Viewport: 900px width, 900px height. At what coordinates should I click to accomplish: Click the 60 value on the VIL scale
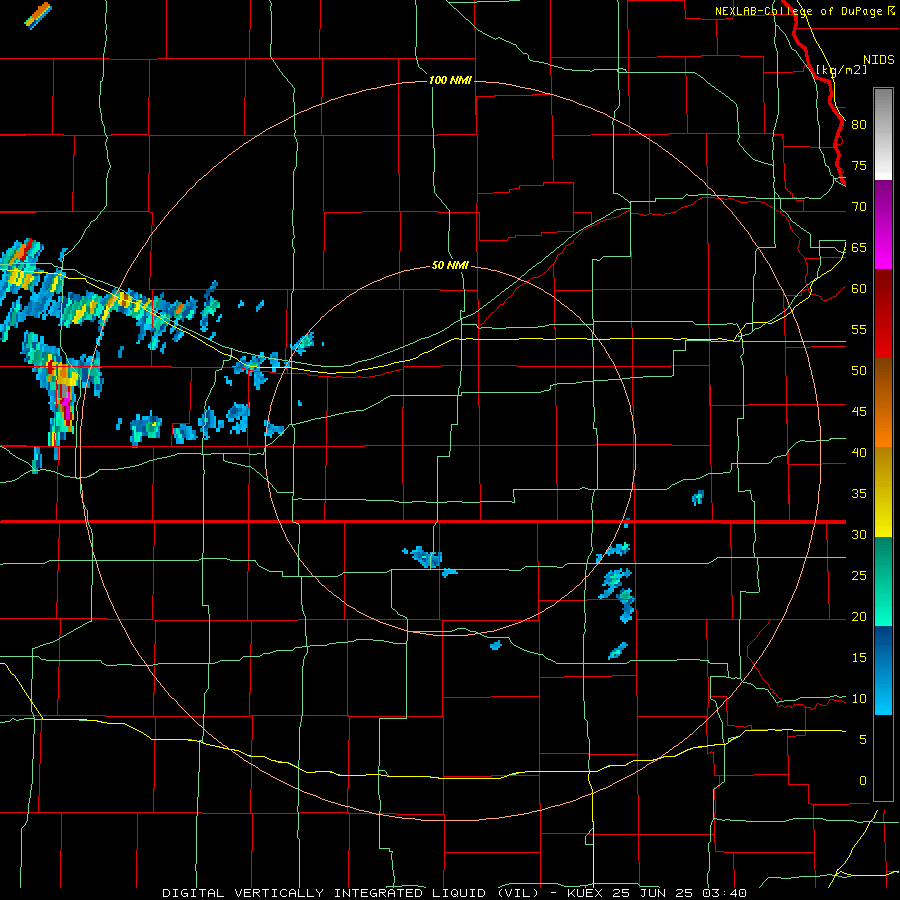coord(859,289)
